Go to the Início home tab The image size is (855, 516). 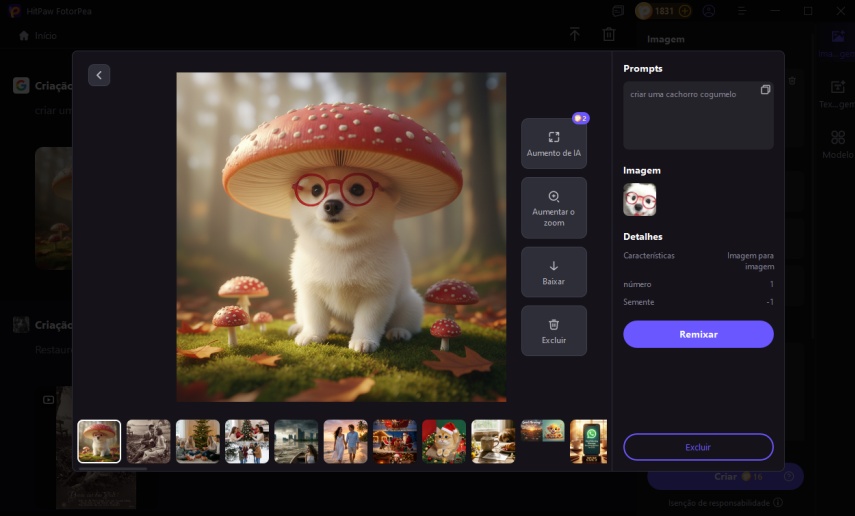click(38, 35)
